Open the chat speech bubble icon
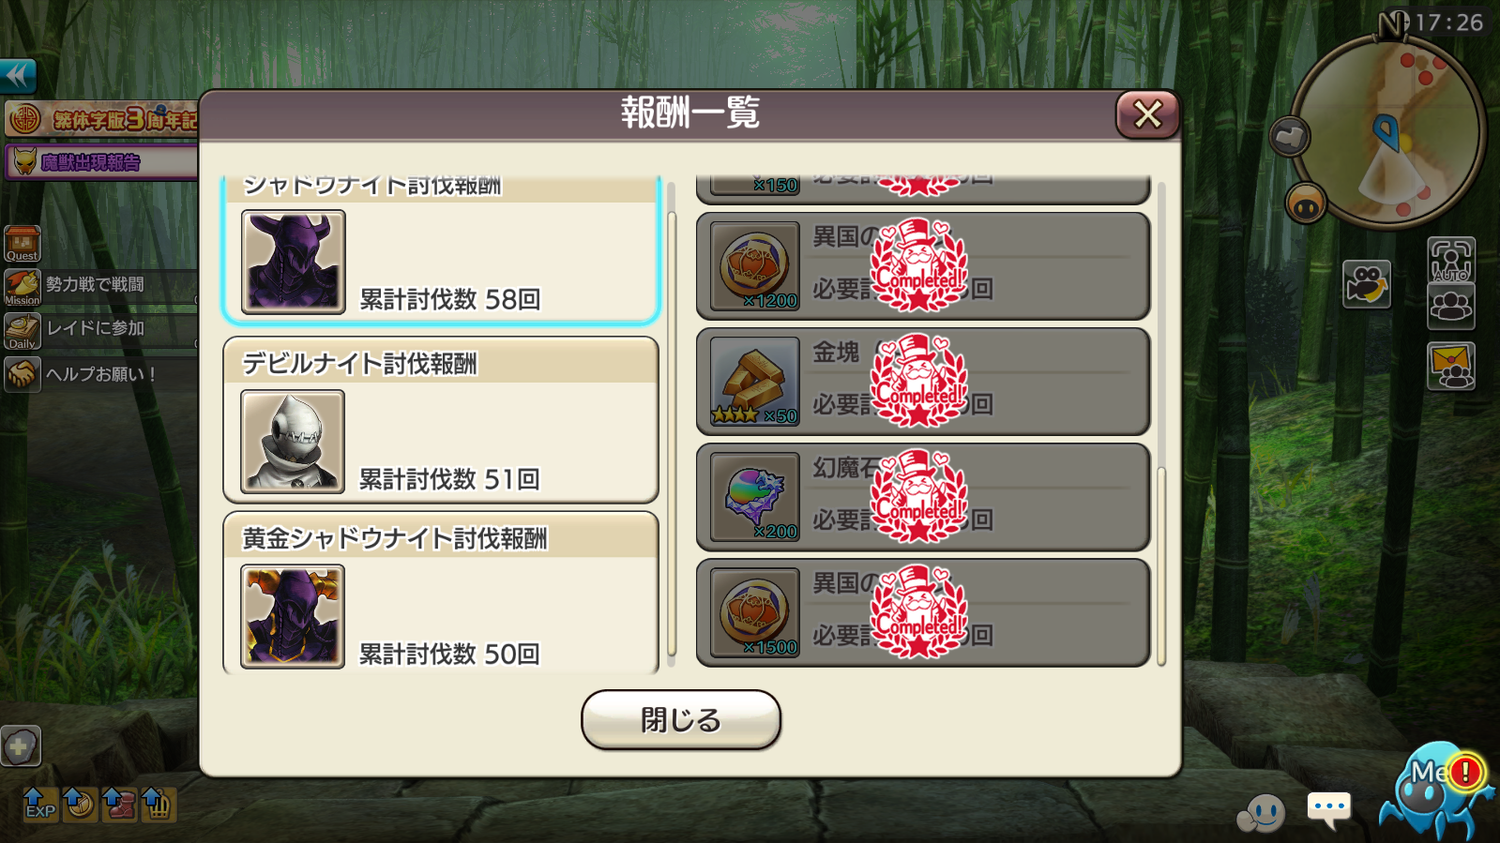Viewport: 1500px width, 843px height. click(x=1329, y=809)
